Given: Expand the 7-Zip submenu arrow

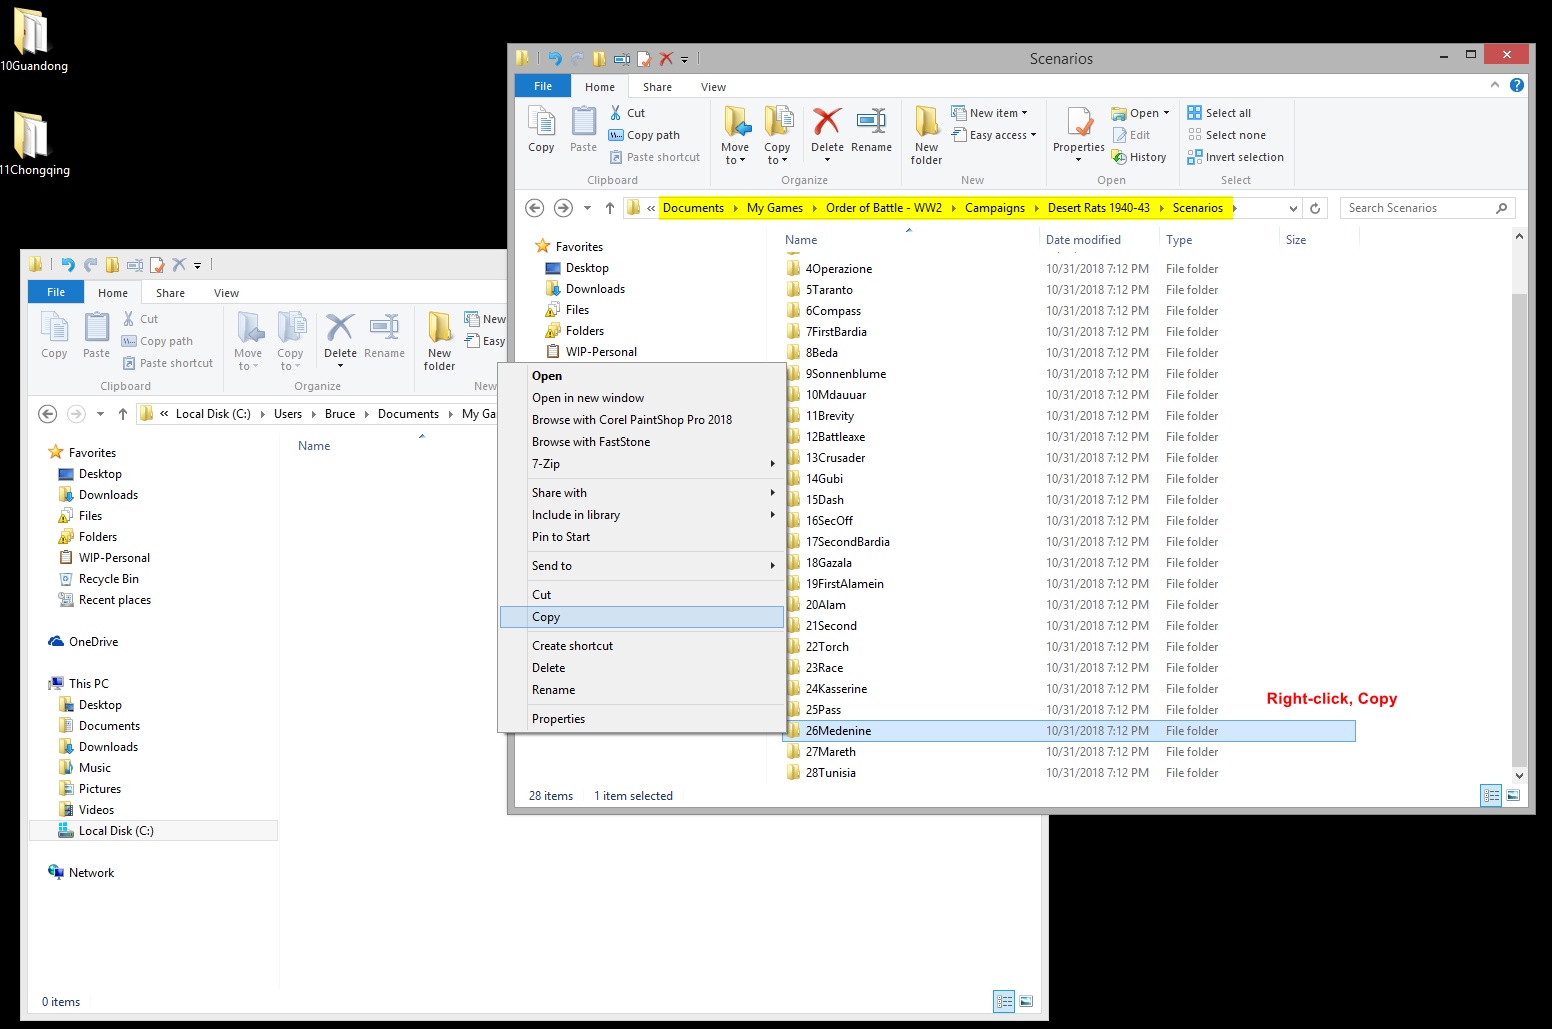Looking at the screenshot, I should (772, 464).
